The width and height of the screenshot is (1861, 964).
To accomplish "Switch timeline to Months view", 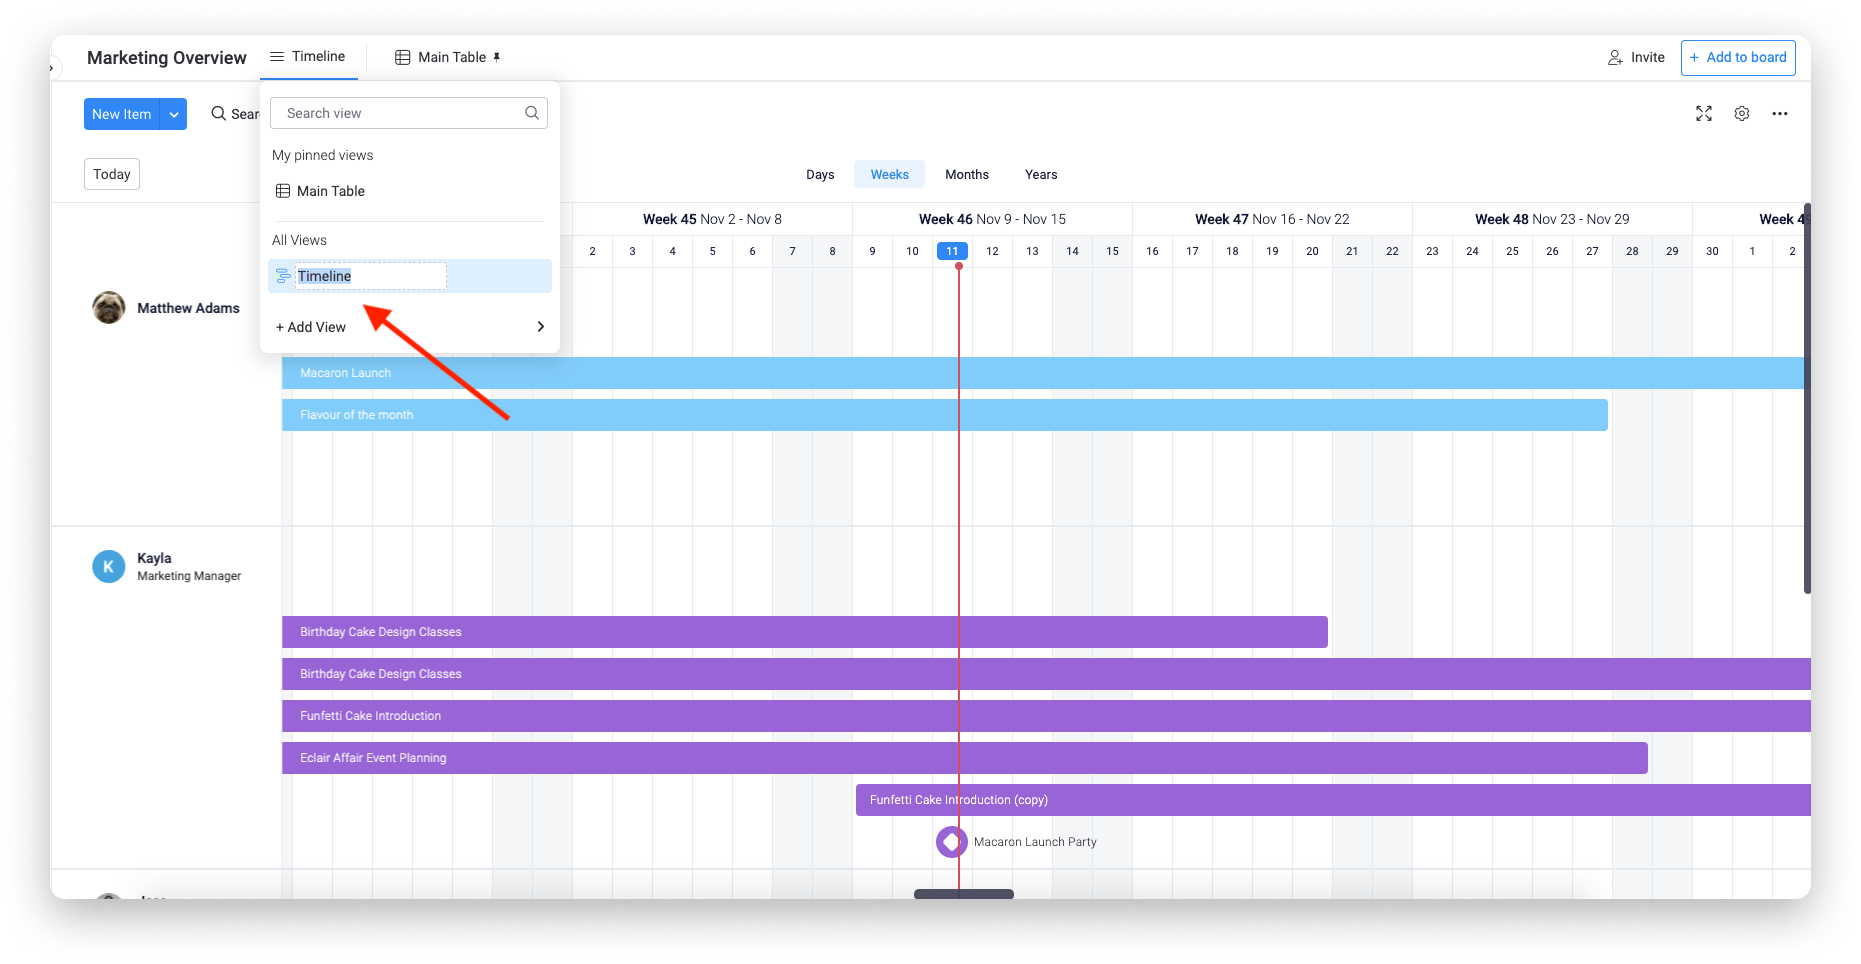I will point(966,174).
